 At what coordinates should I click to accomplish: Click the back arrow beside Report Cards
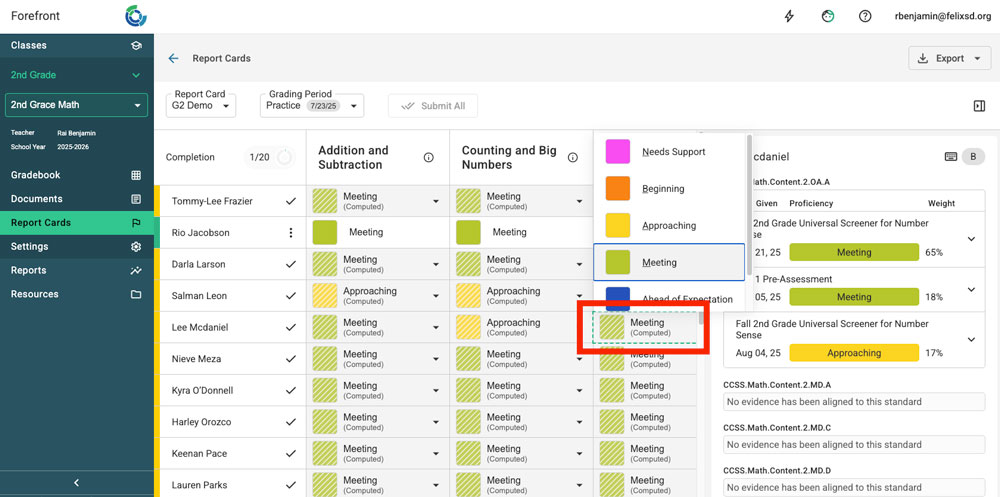click(x=173, y=59)
